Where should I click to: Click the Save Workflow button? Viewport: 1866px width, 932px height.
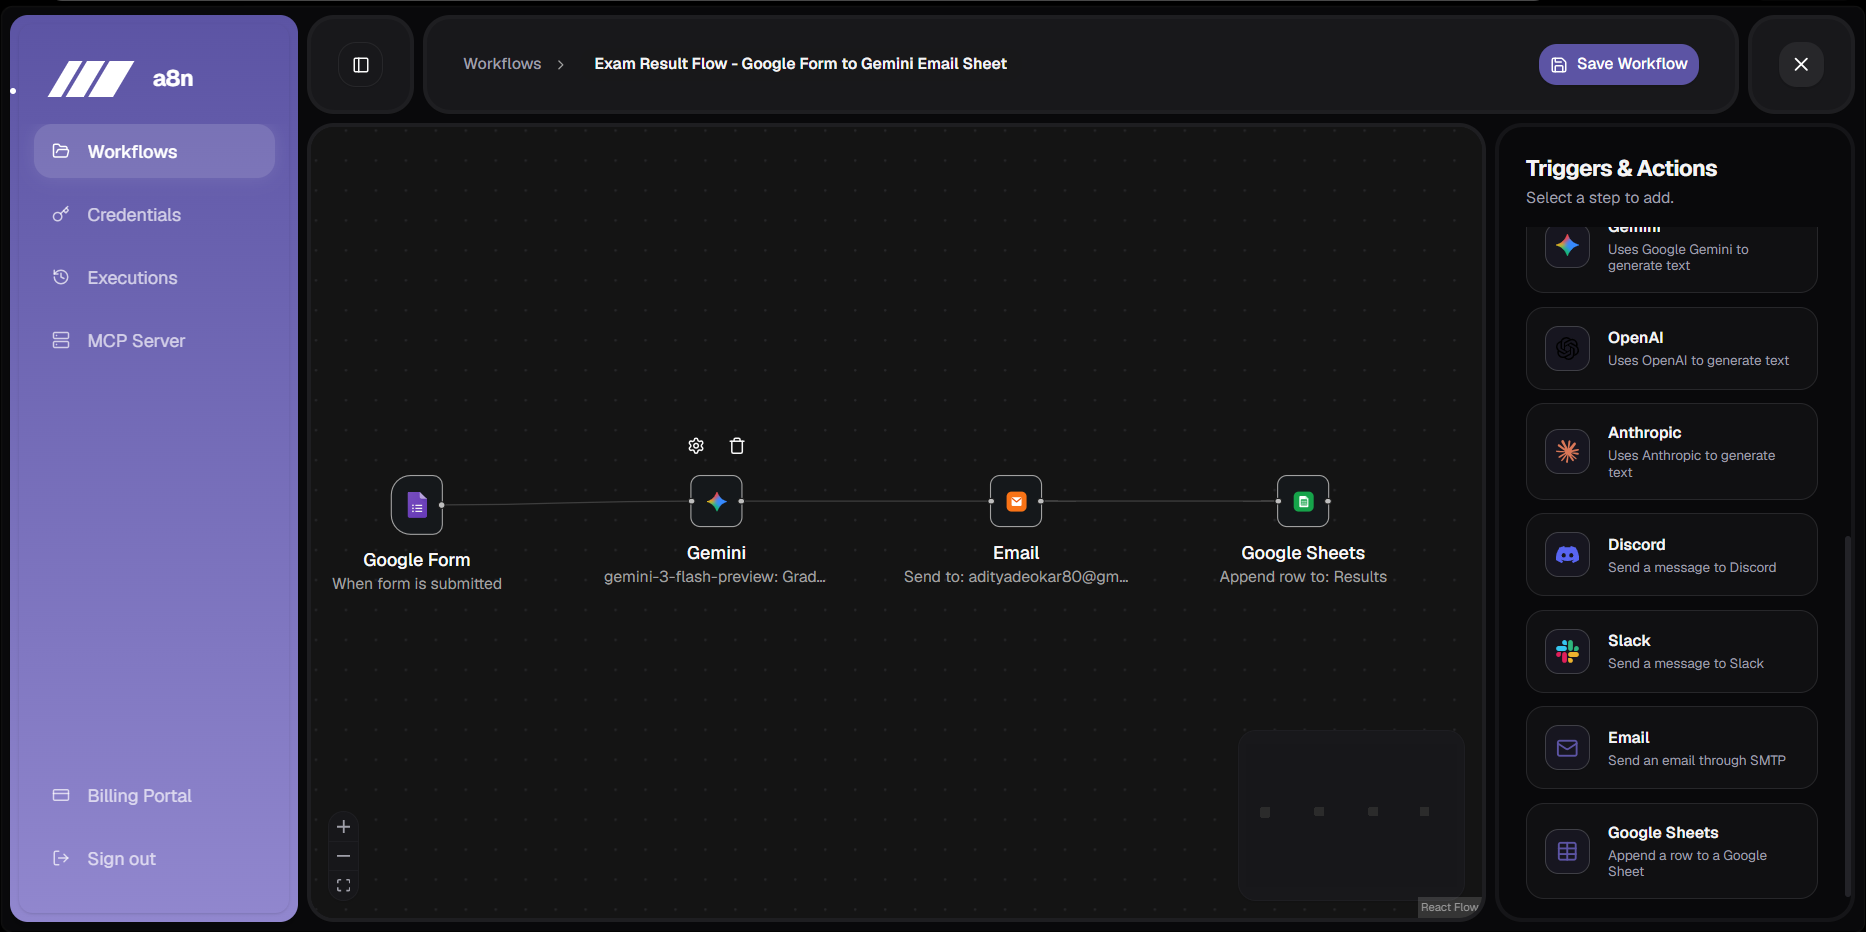[x=1618, y=64]
